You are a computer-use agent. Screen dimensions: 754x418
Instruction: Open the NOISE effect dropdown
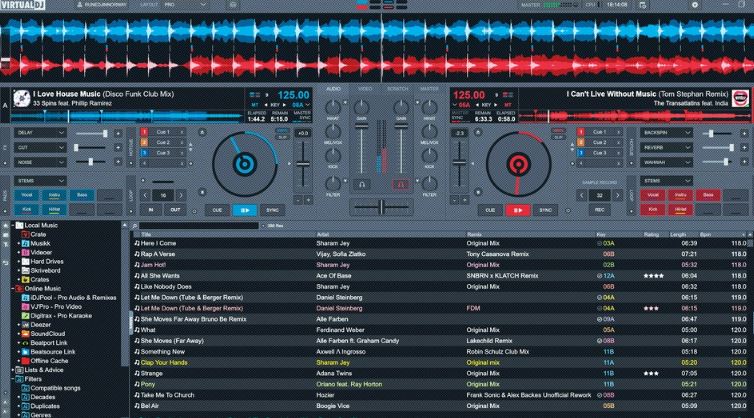coord(40,162)
